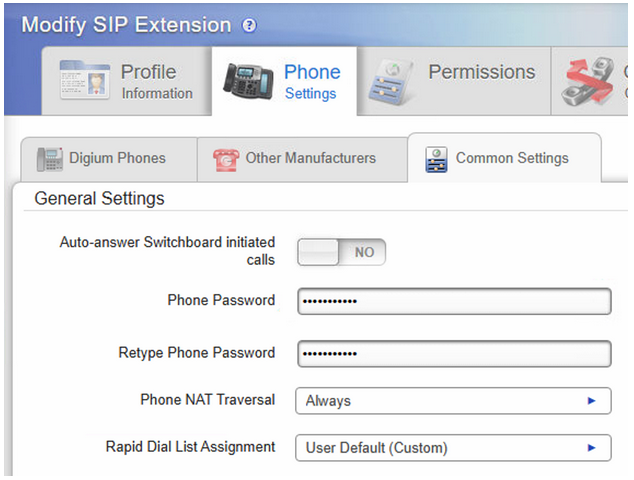634x480 pixels.
Task: Click the General Settings section header
Action: [99, 199]
